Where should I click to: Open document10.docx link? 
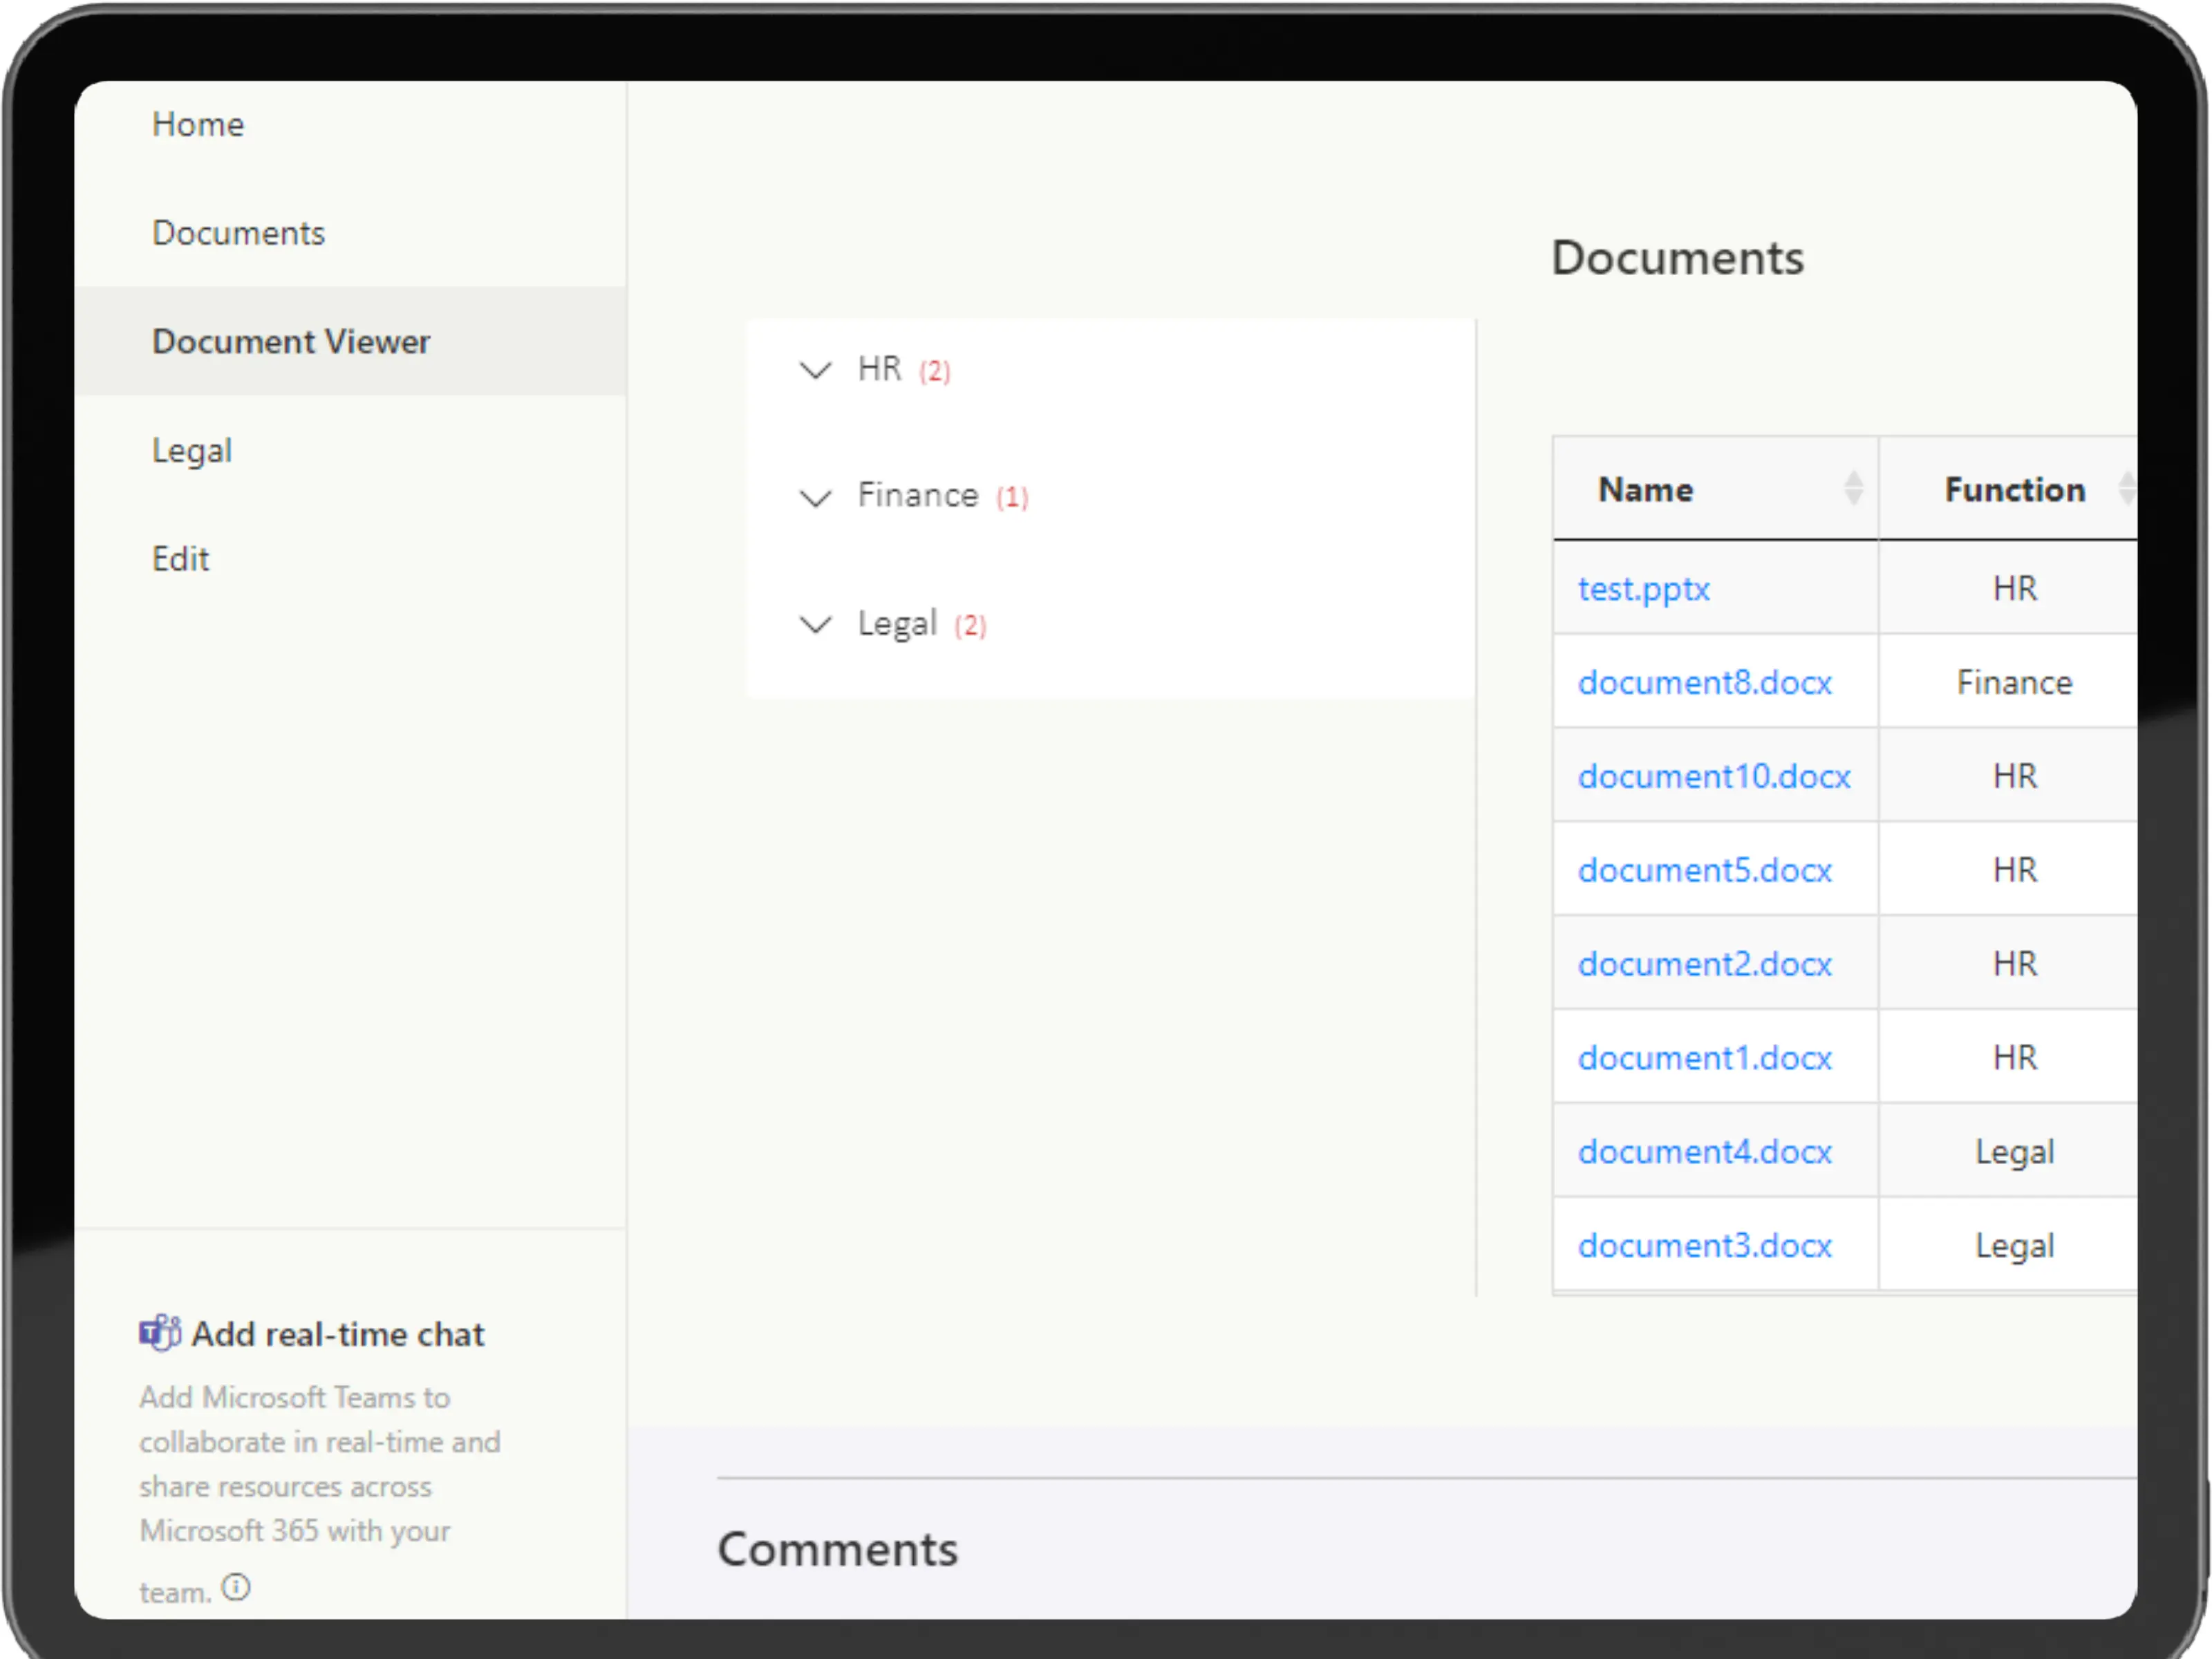pyautogui.click(x=1714, y=776)
